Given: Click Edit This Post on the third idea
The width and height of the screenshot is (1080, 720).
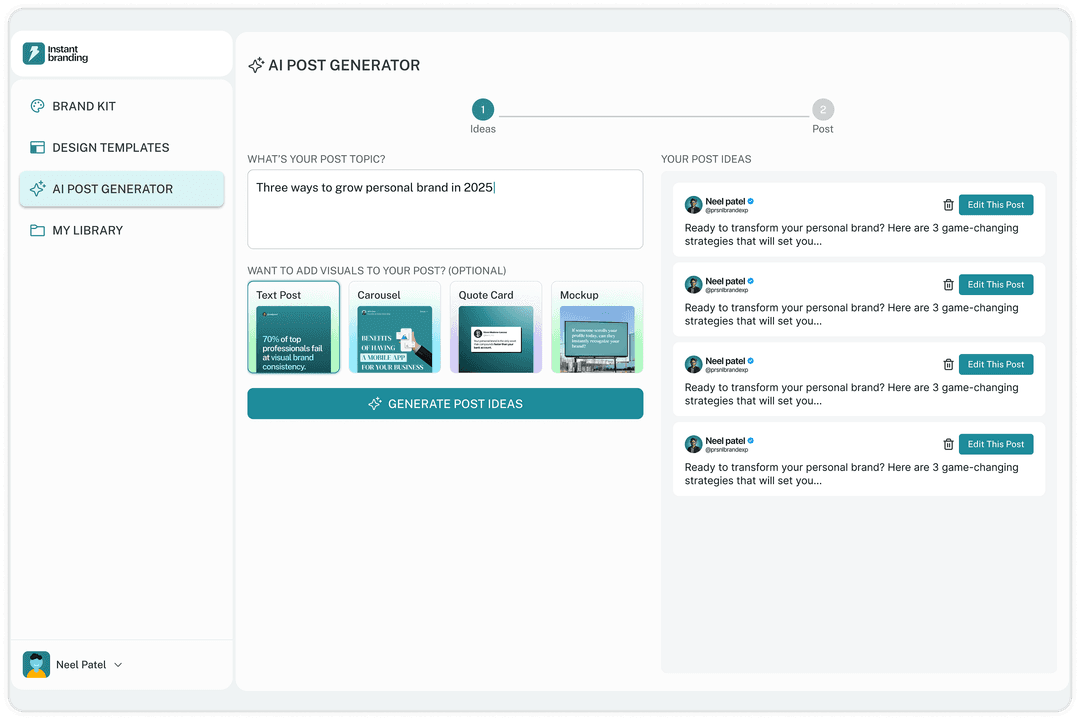Looking at the screenshot, I should [996, 364].
